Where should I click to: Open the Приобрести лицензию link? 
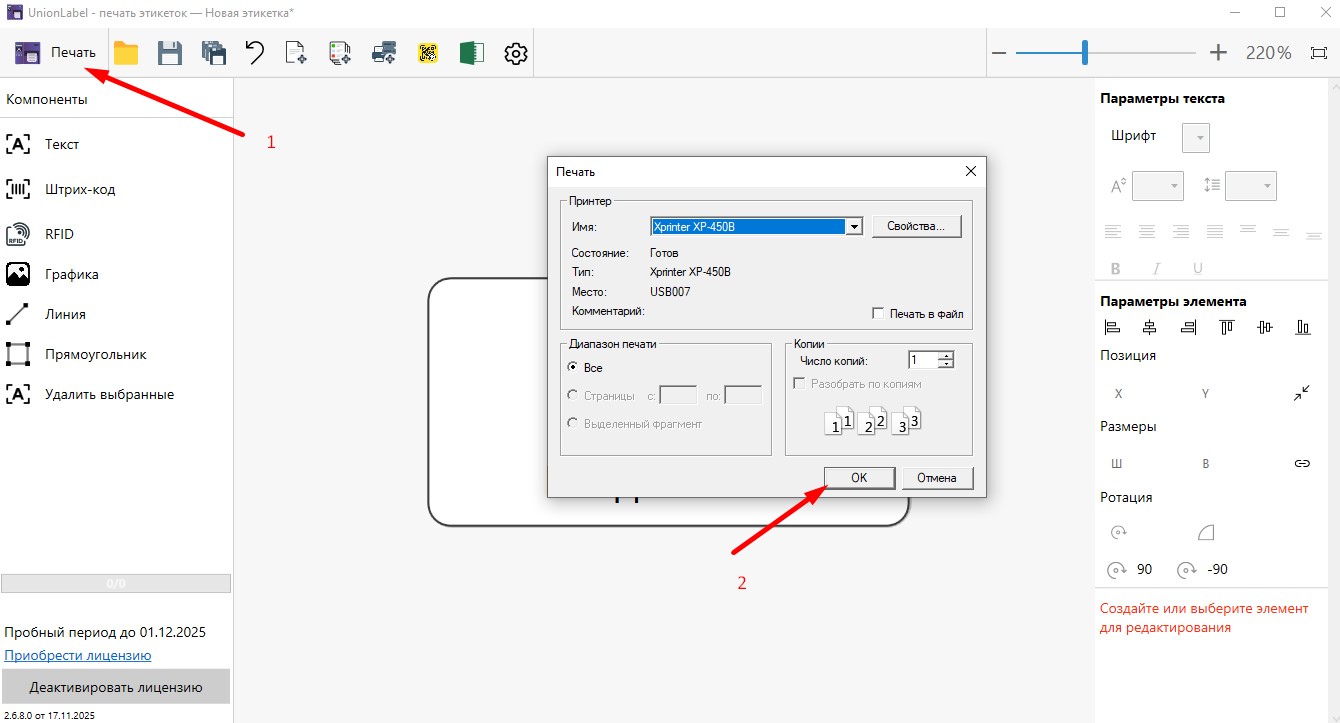78,655
